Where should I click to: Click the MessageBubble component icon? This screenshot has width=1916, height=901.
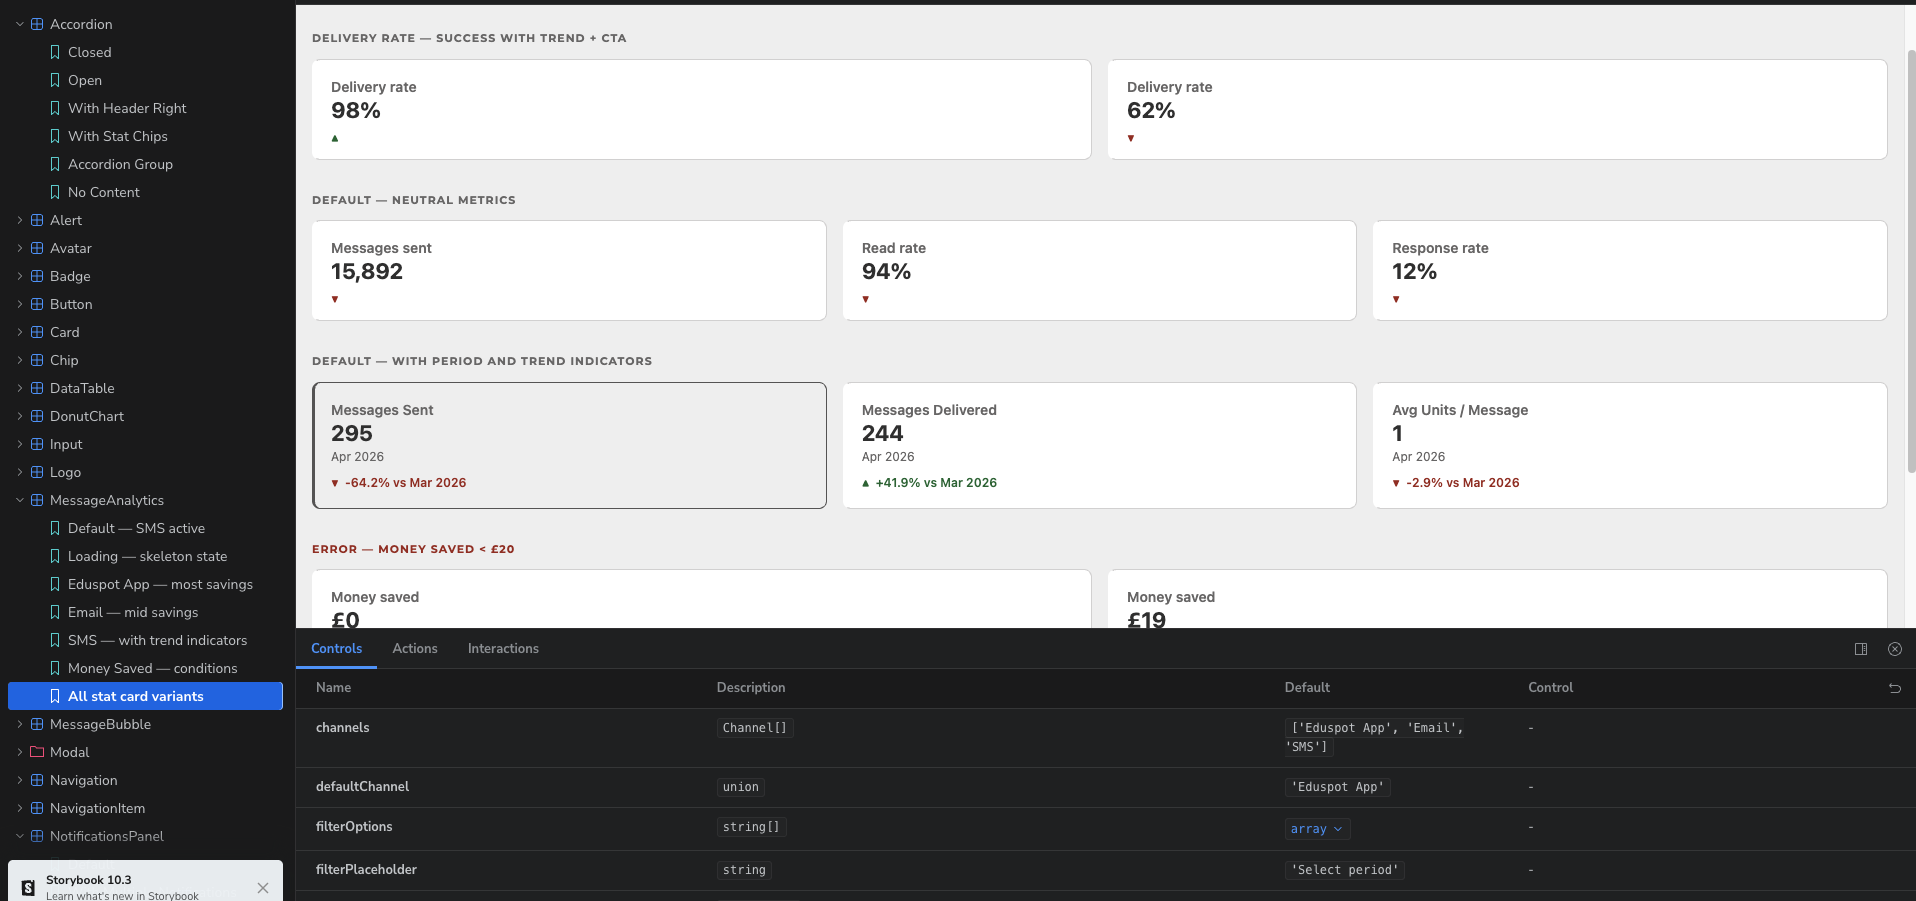[x=37, y=724]
